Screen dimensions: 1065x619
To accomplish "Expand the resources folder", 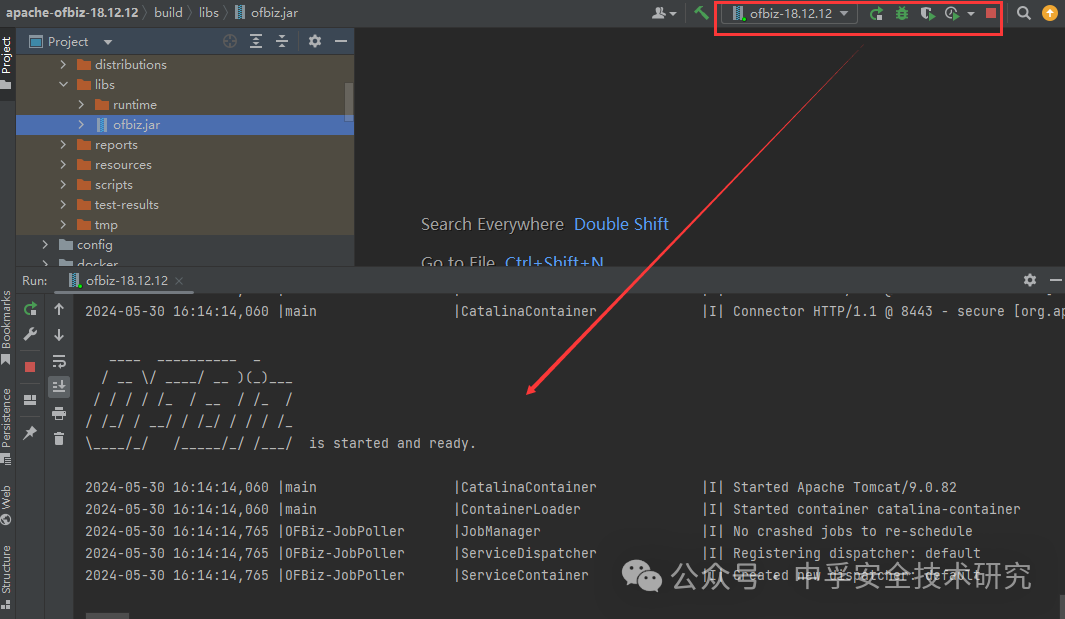I will [63, 164].
